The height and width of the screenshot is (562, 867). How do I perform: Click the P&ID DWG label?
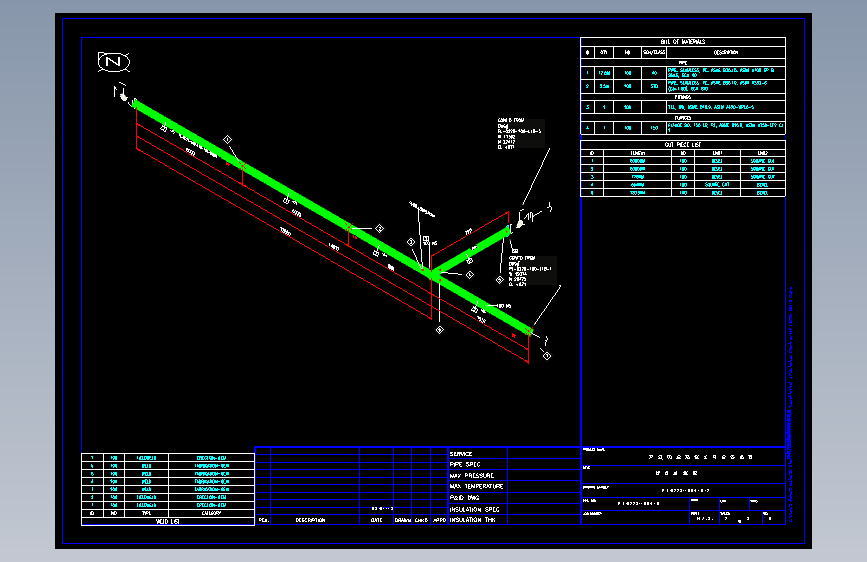pyautogui.click(x=464, y=498)
